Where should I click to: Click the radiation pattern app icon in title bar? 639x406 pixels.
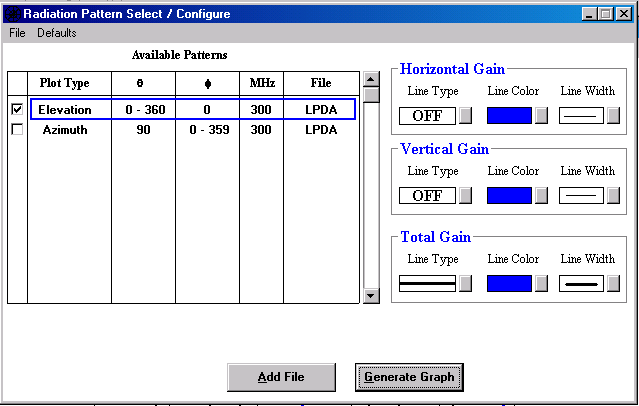tap(13, 14)
